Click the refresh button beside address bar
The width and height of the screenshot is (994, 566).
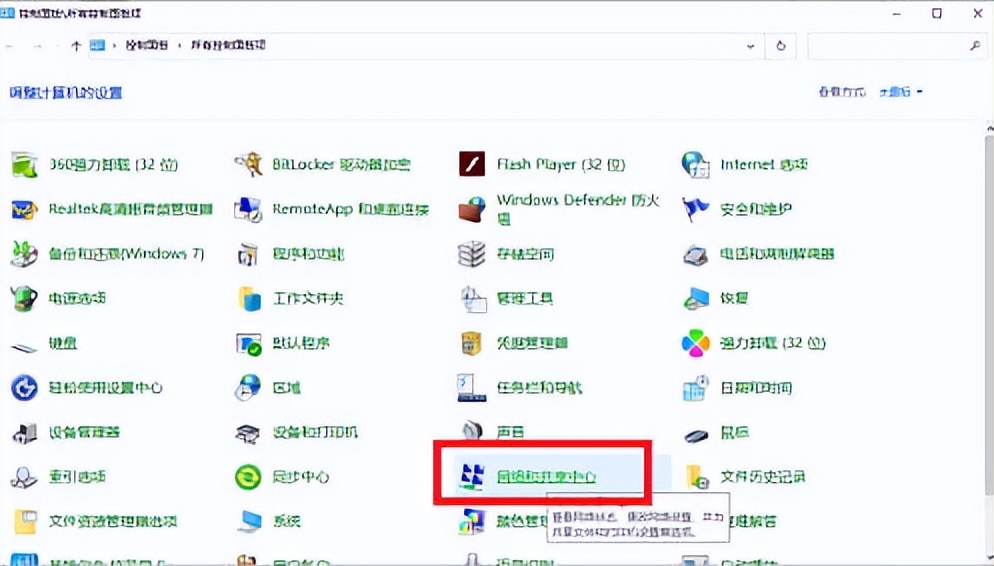pyautogui.click(x=780, y=46)
